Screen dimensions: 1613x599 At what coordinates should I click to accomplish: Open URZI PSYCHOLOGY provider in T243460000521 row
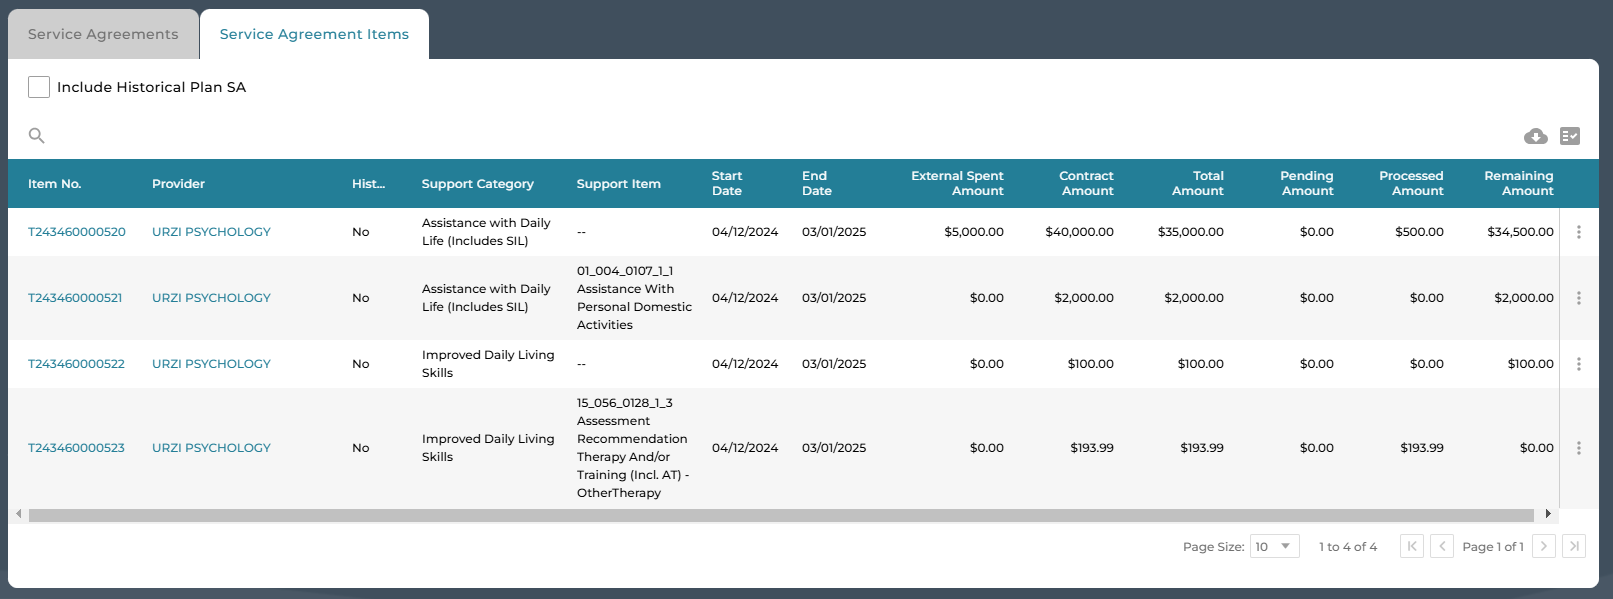211,298
